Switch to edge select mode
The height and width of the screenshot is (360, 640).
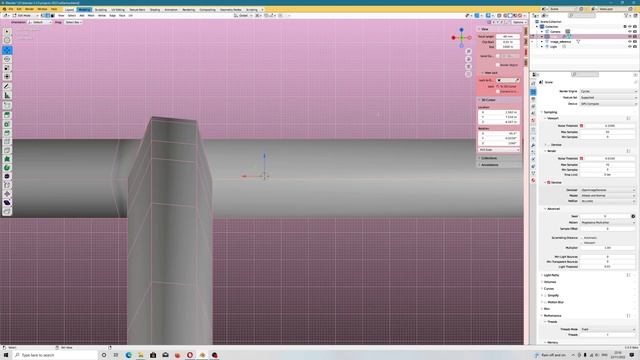point(48,16)
